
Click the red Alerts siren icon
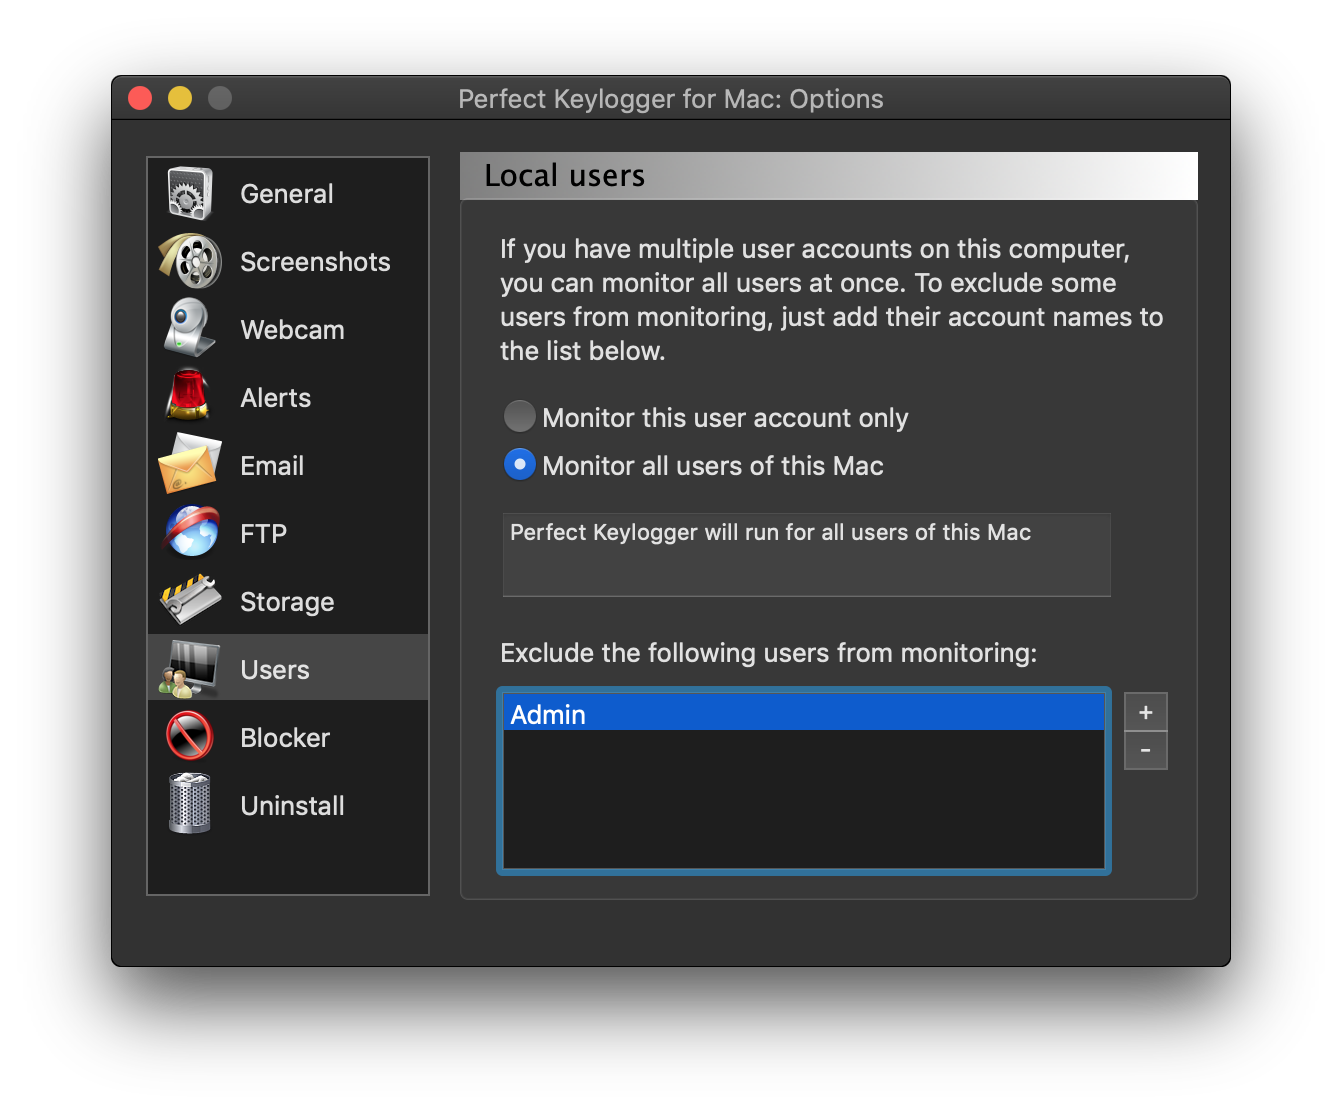pyautogui.click(x=189, y=396)
